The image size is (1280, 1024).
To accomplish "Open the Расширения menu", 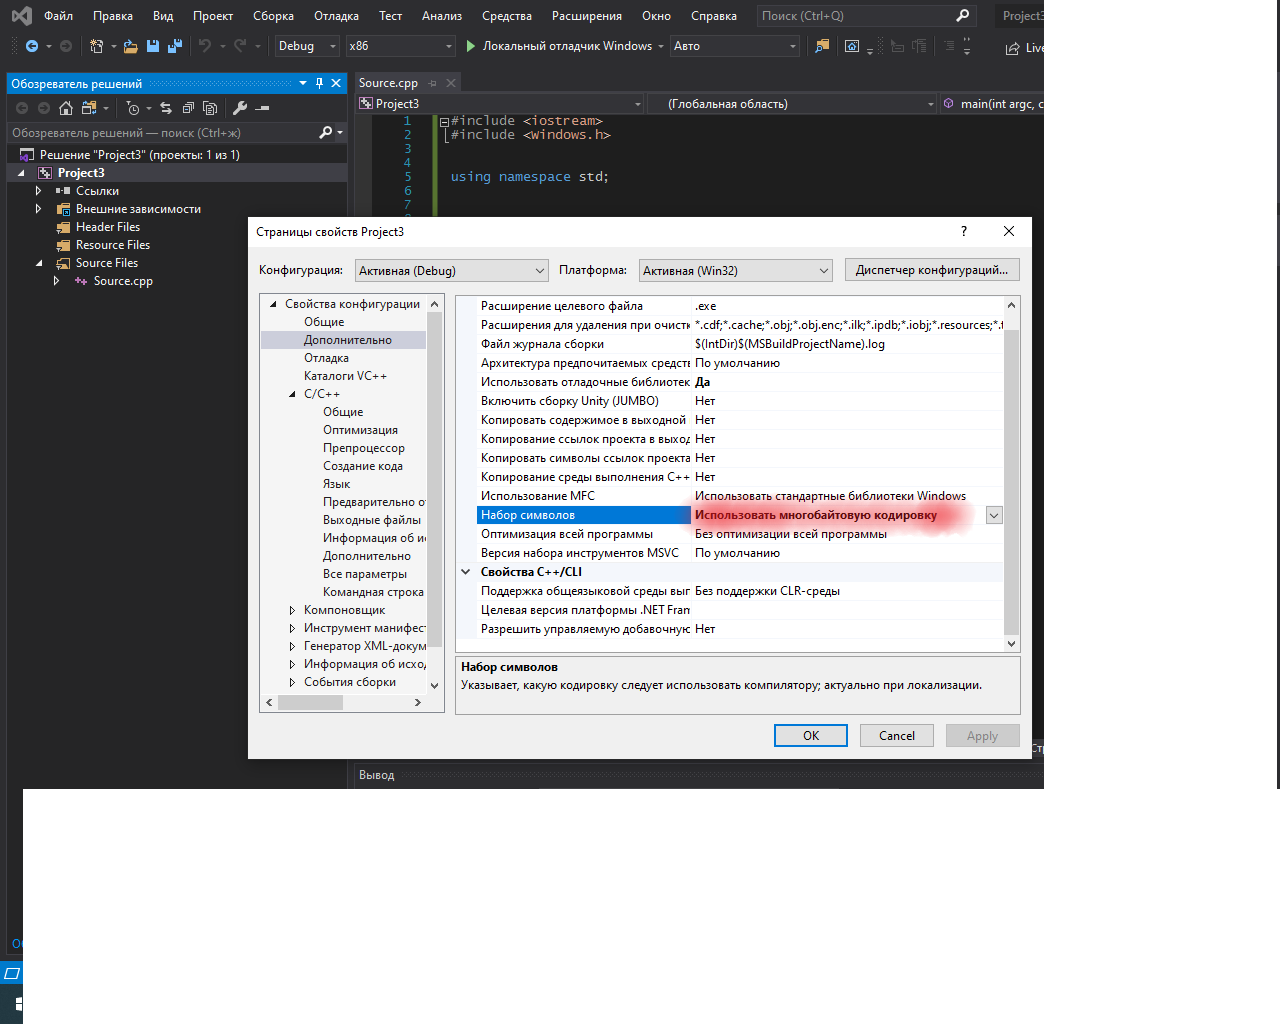I will click(587, 15).
